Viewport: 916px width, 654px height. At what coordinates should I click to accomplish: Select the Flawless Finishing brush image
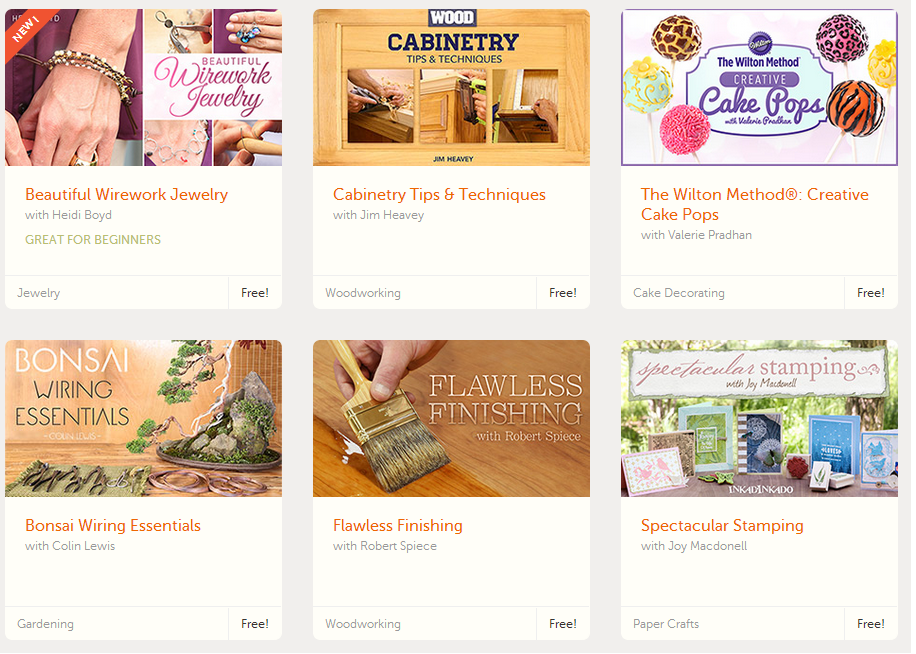click(x=452, y=419)
